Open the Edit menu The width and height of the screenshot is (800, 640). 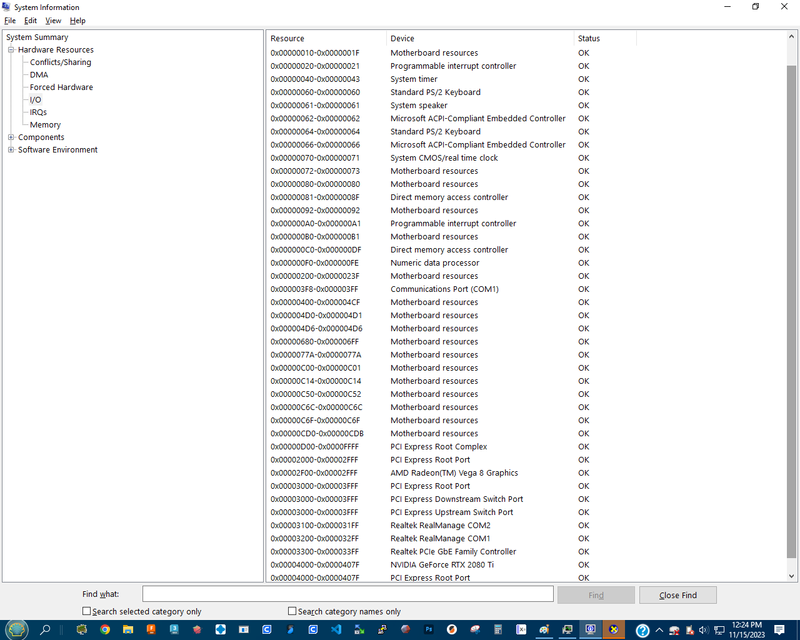[x=31, y=20]
